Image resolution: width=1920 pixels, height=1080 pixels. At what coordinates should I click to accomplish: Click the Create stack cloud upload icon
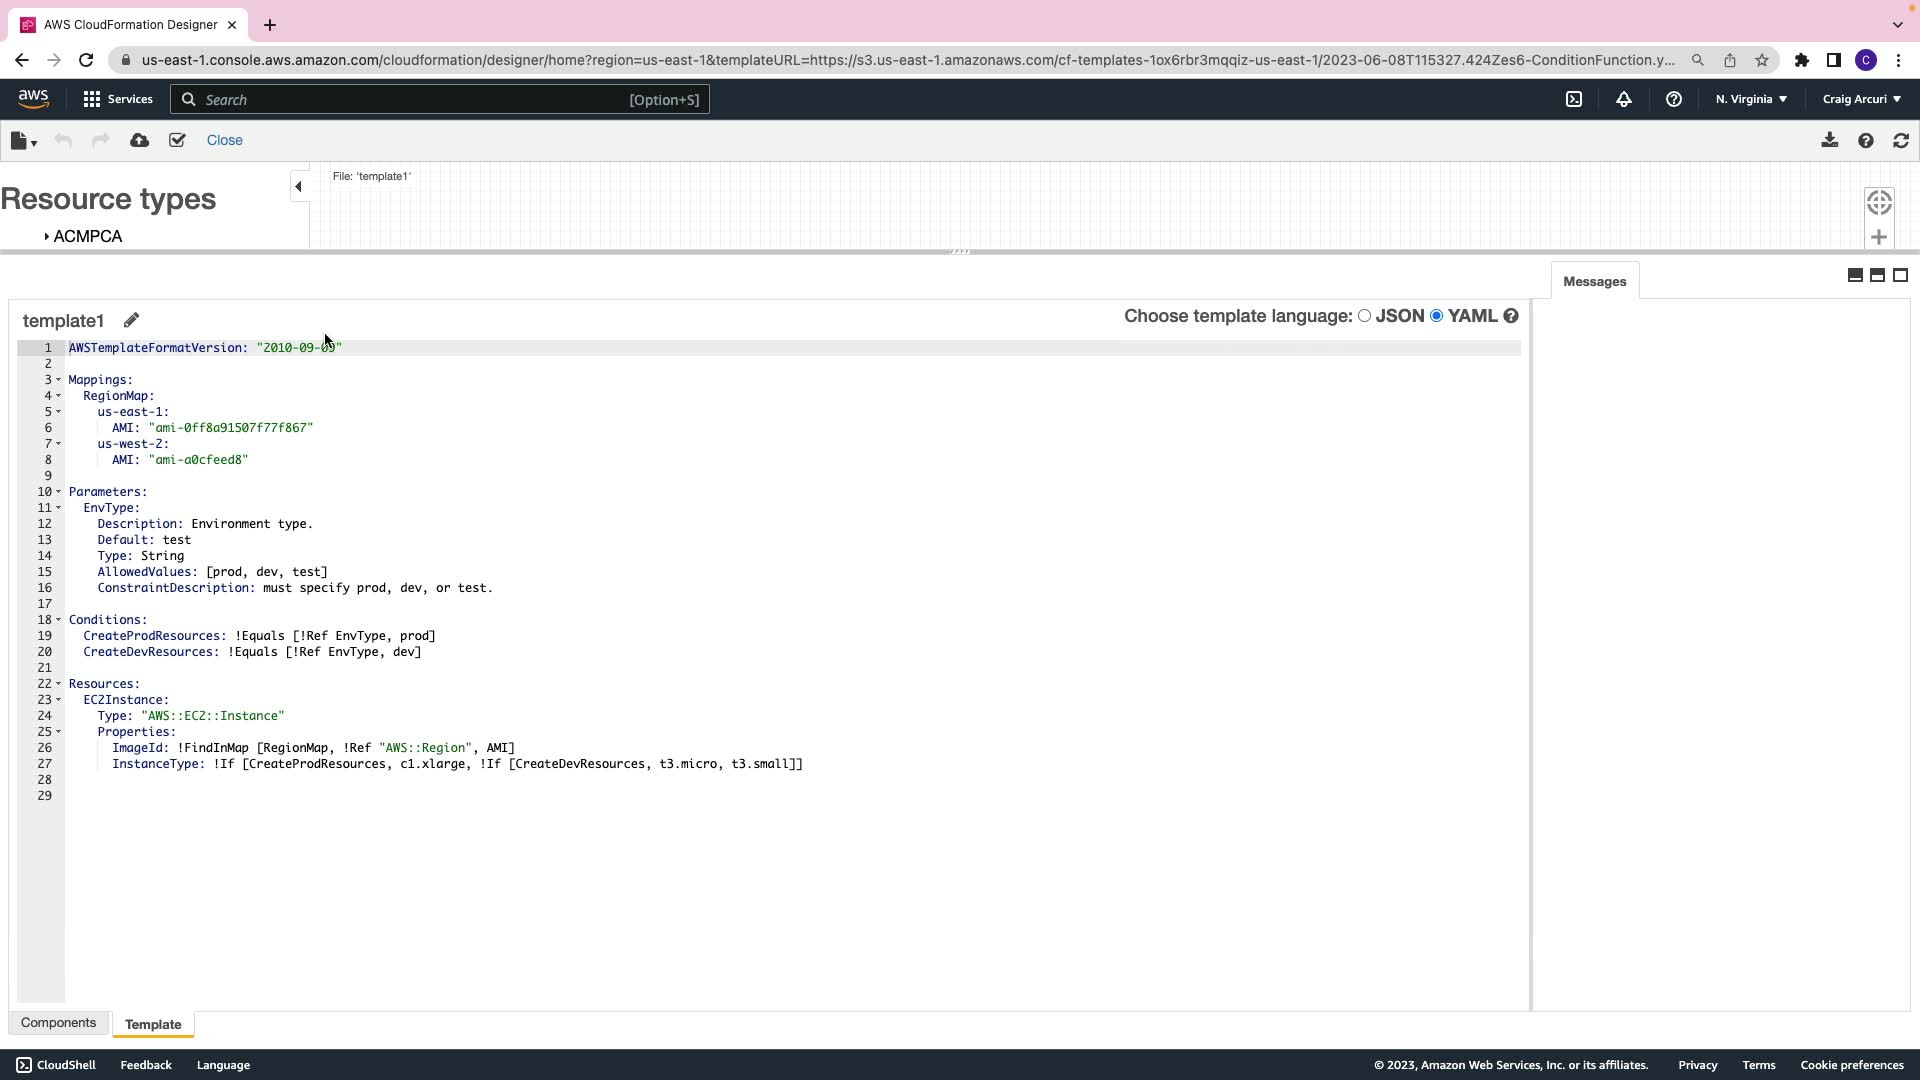pos(140,140)
